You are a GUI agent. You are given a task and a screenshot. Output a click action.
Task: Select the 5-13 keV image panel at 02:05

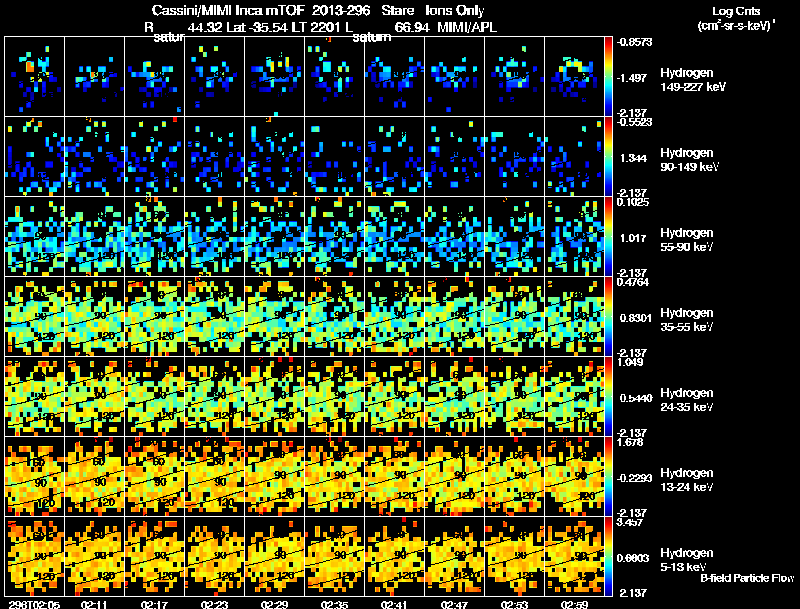pos(35,557)
